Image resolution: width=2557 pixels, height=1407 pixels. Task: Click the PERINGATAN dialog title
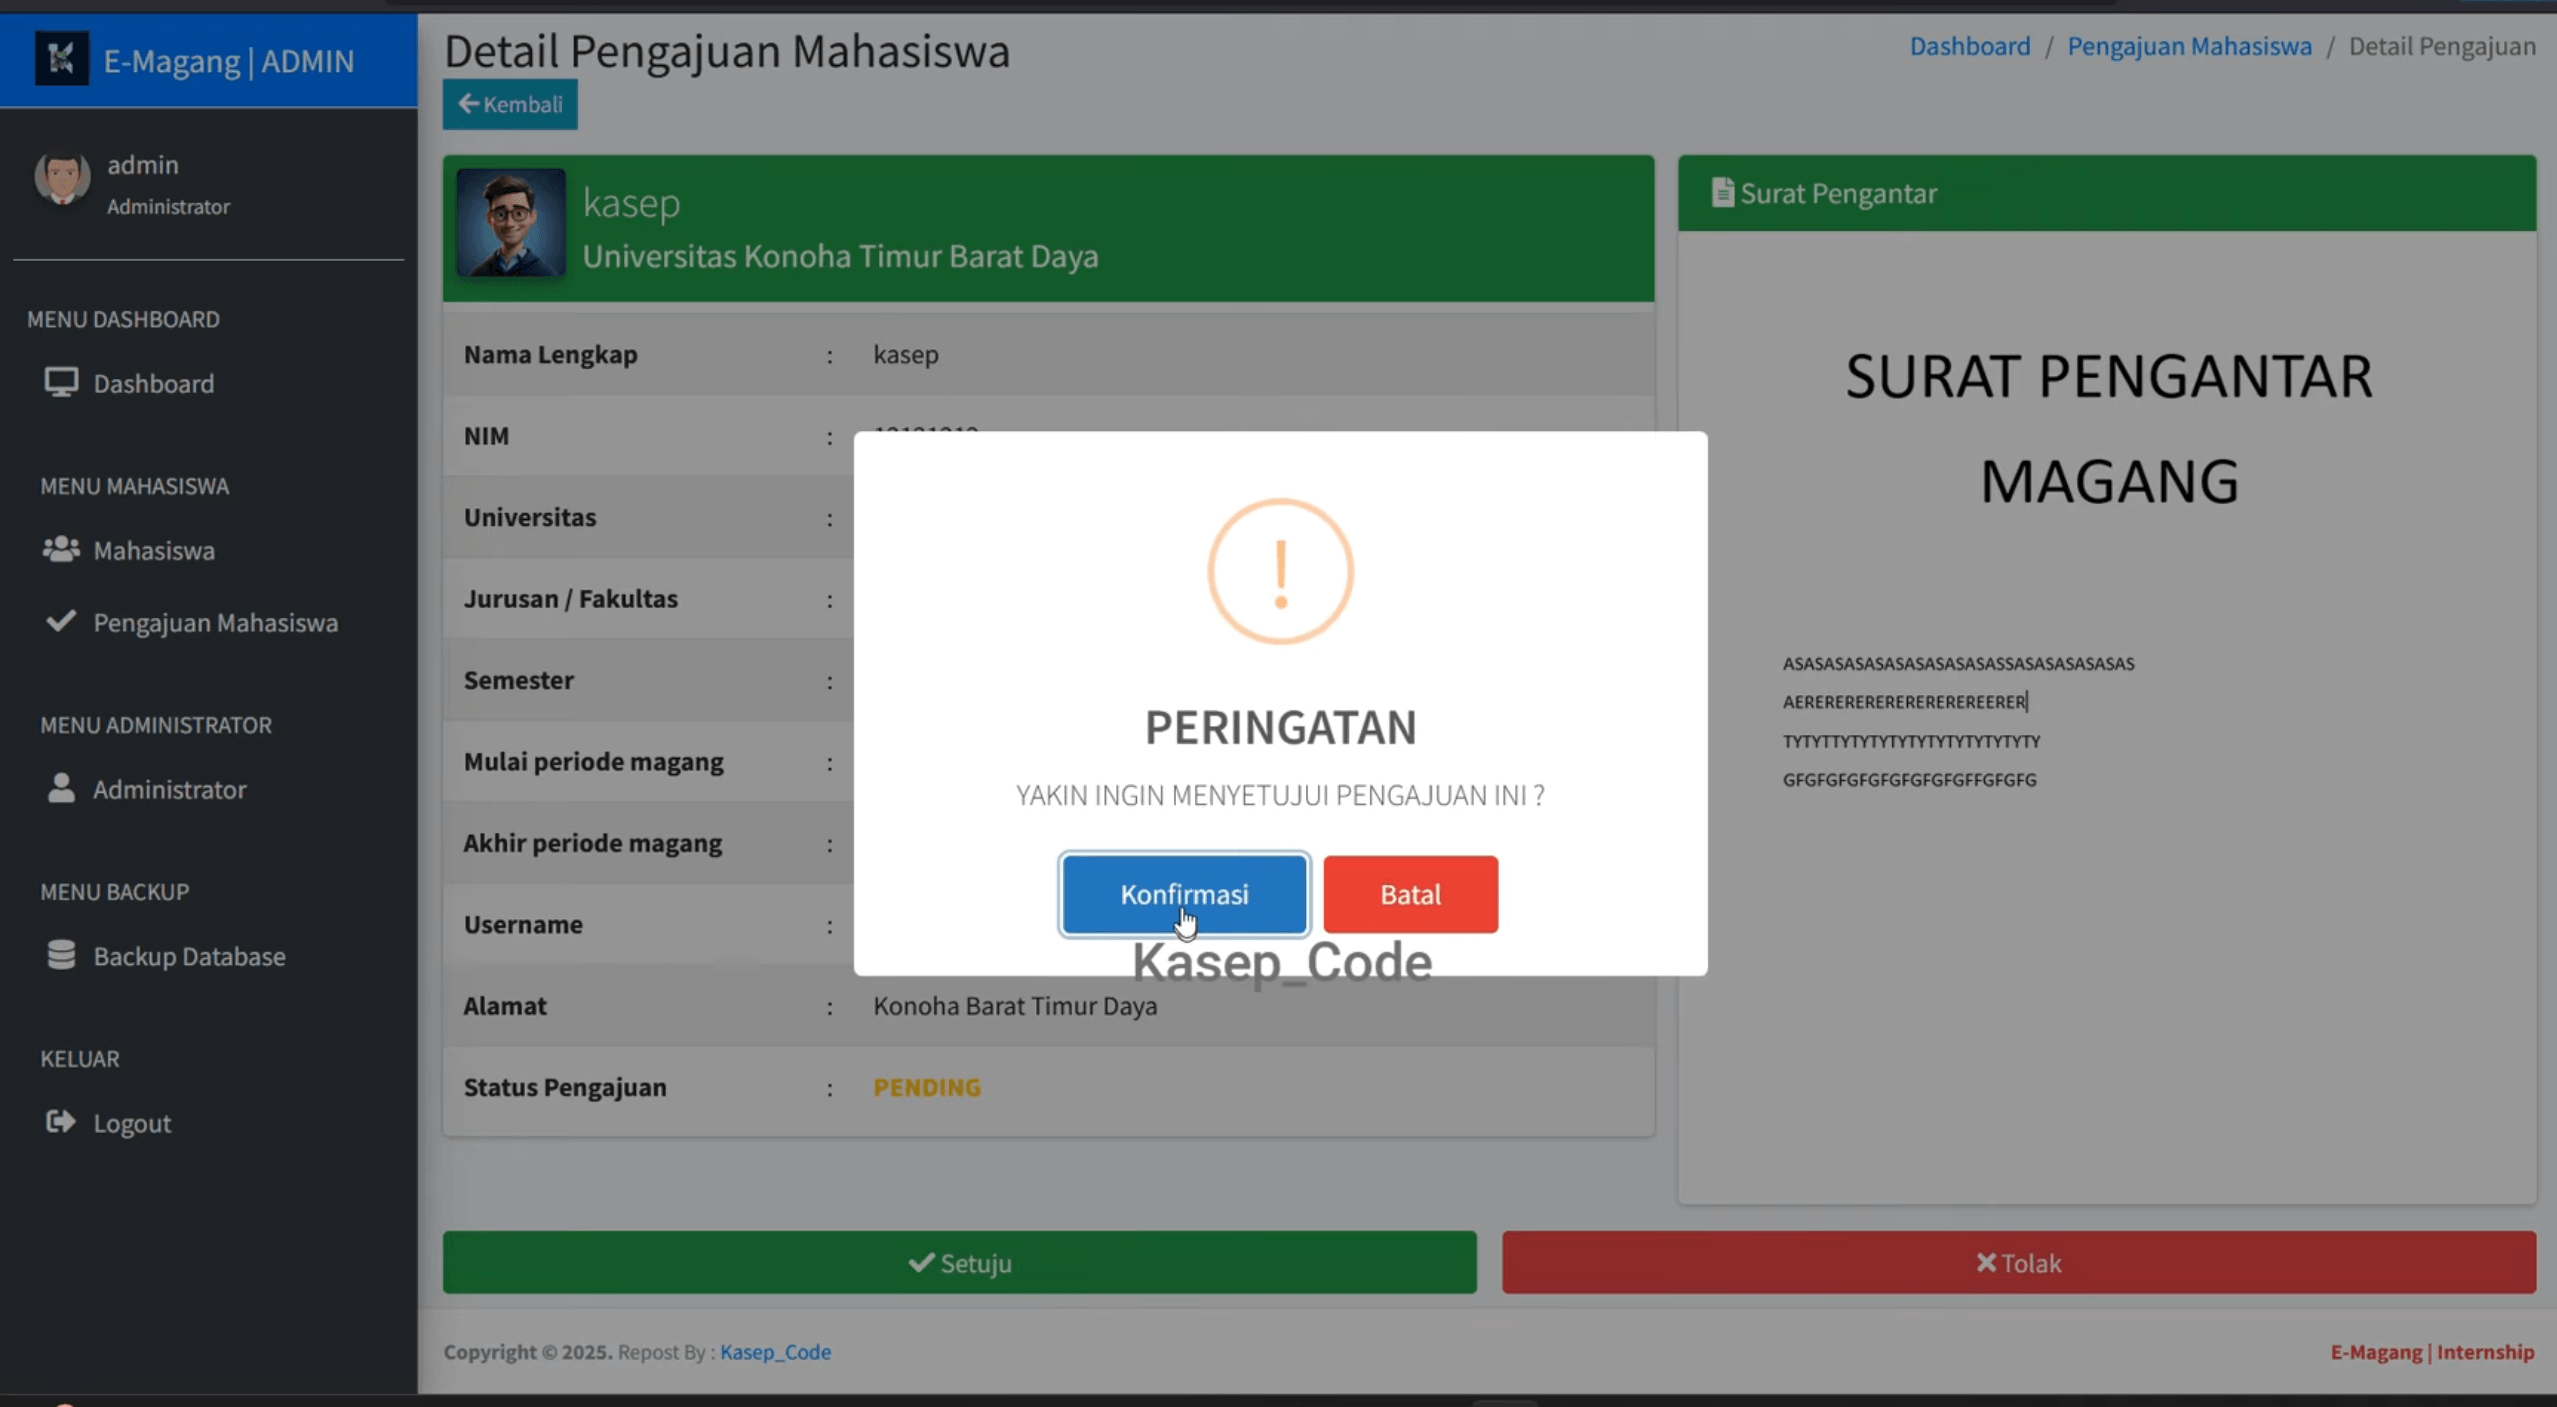1280,727
